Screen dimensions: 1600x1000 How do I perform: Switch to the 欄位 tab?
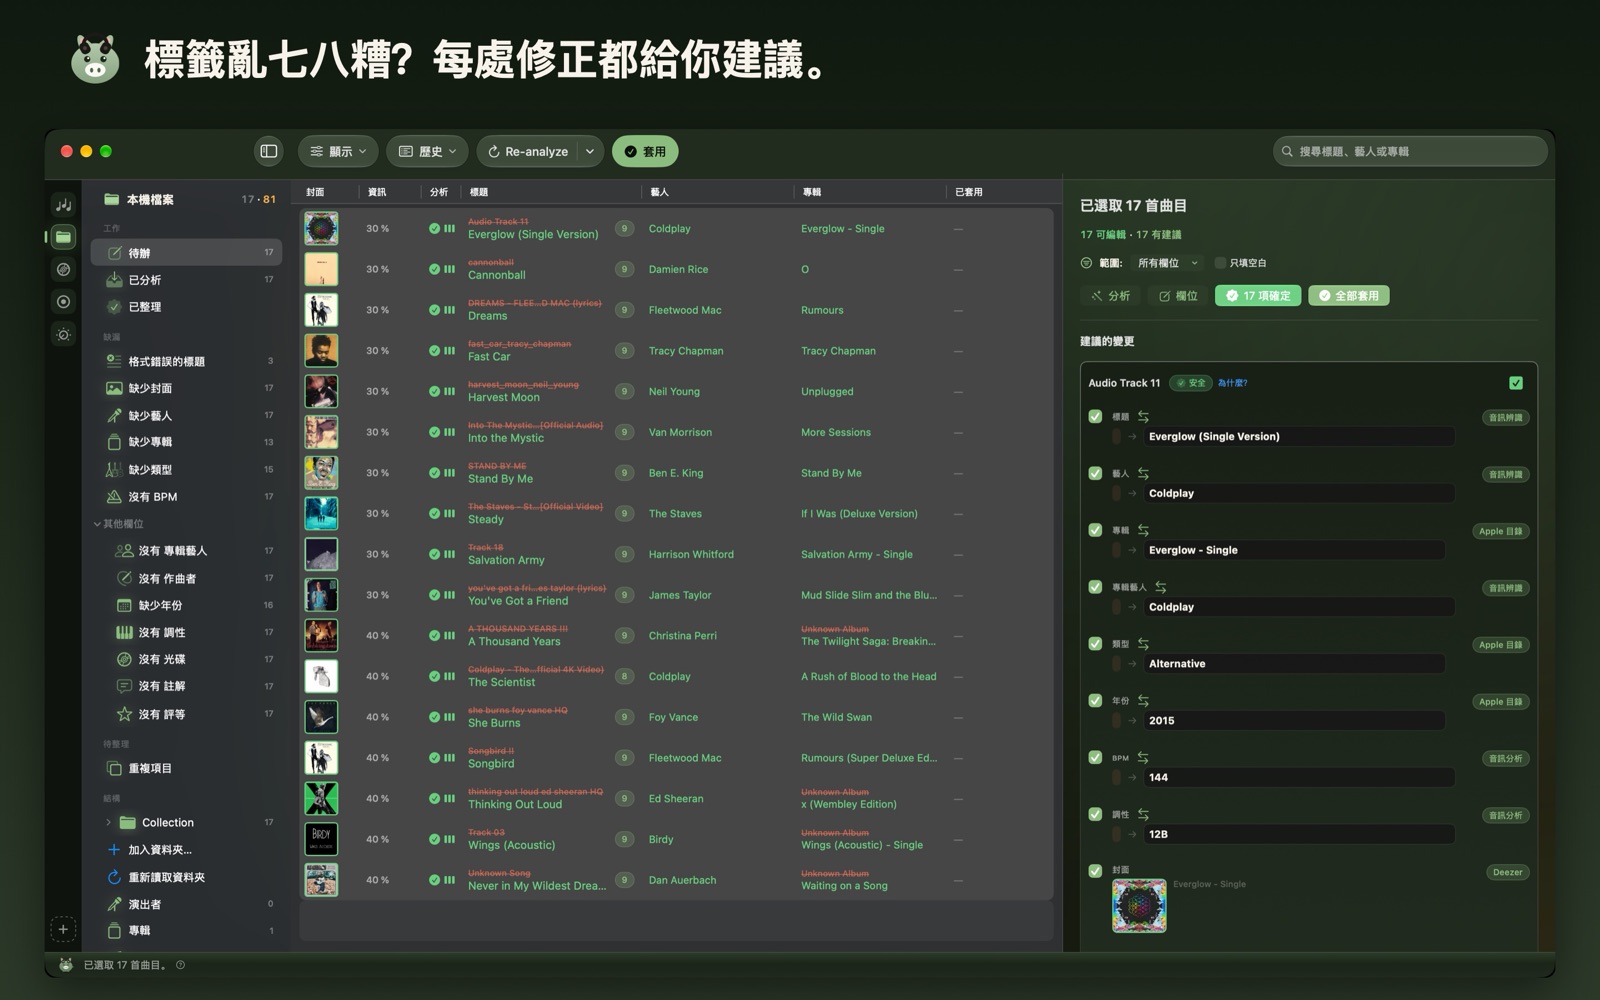point(1178,296)
